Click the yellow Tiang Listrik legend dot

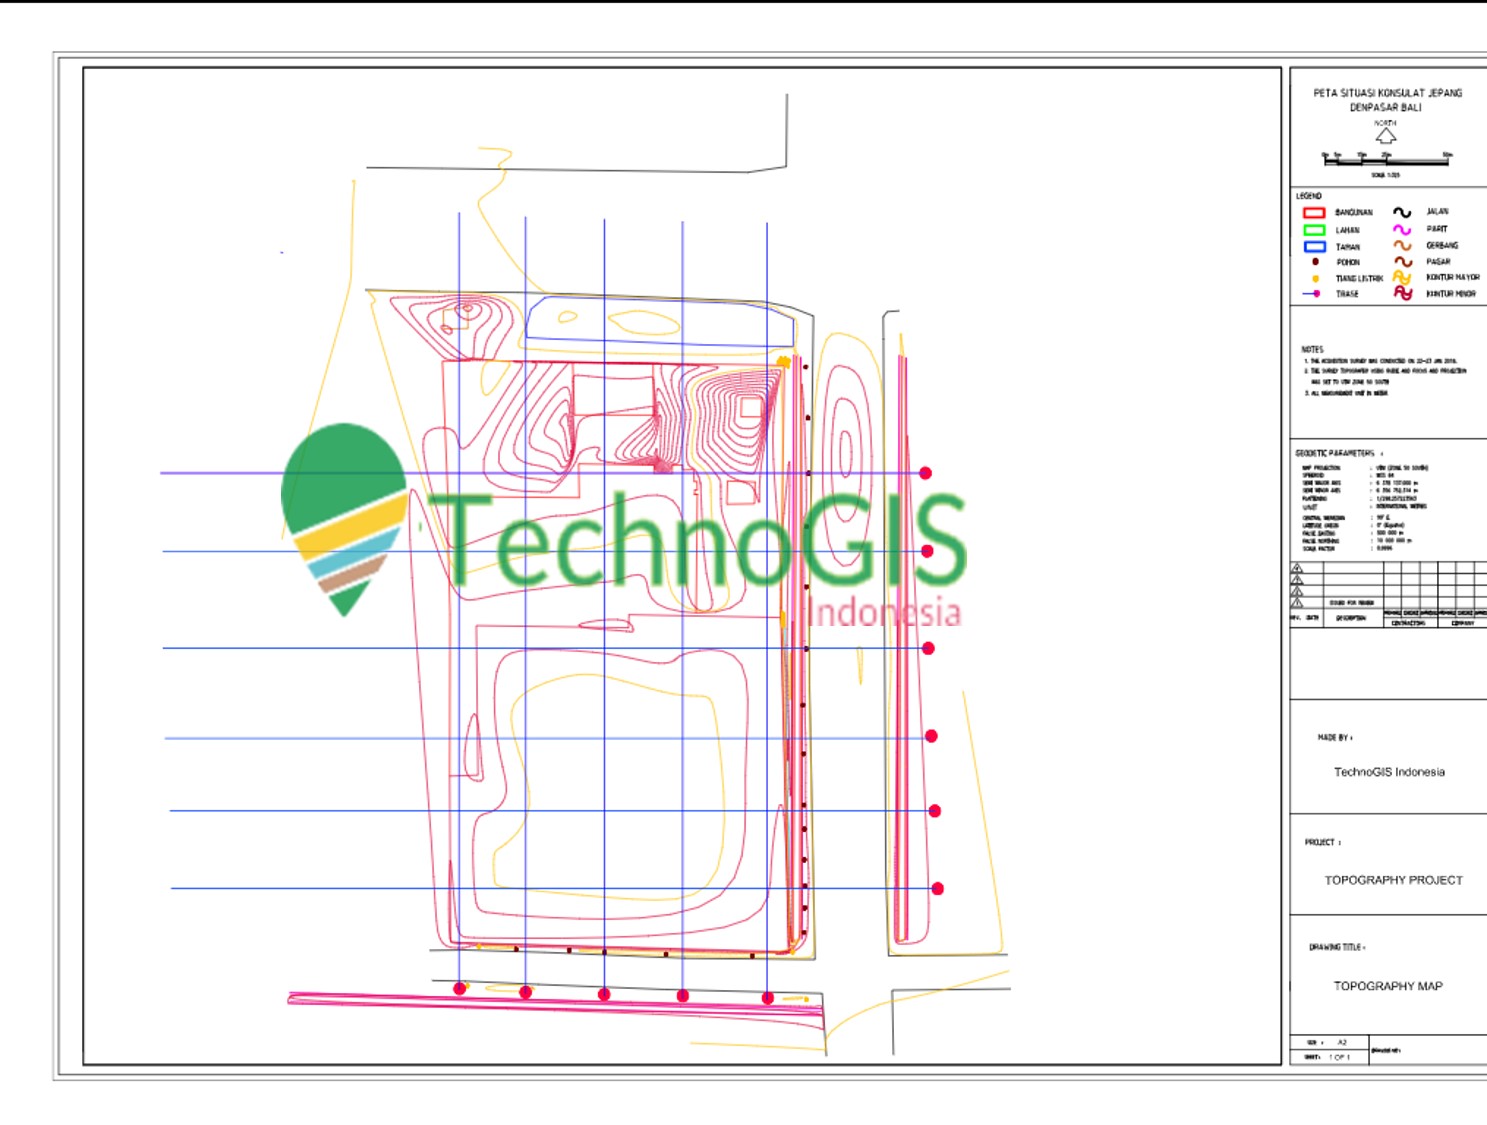pos(1316,278)
